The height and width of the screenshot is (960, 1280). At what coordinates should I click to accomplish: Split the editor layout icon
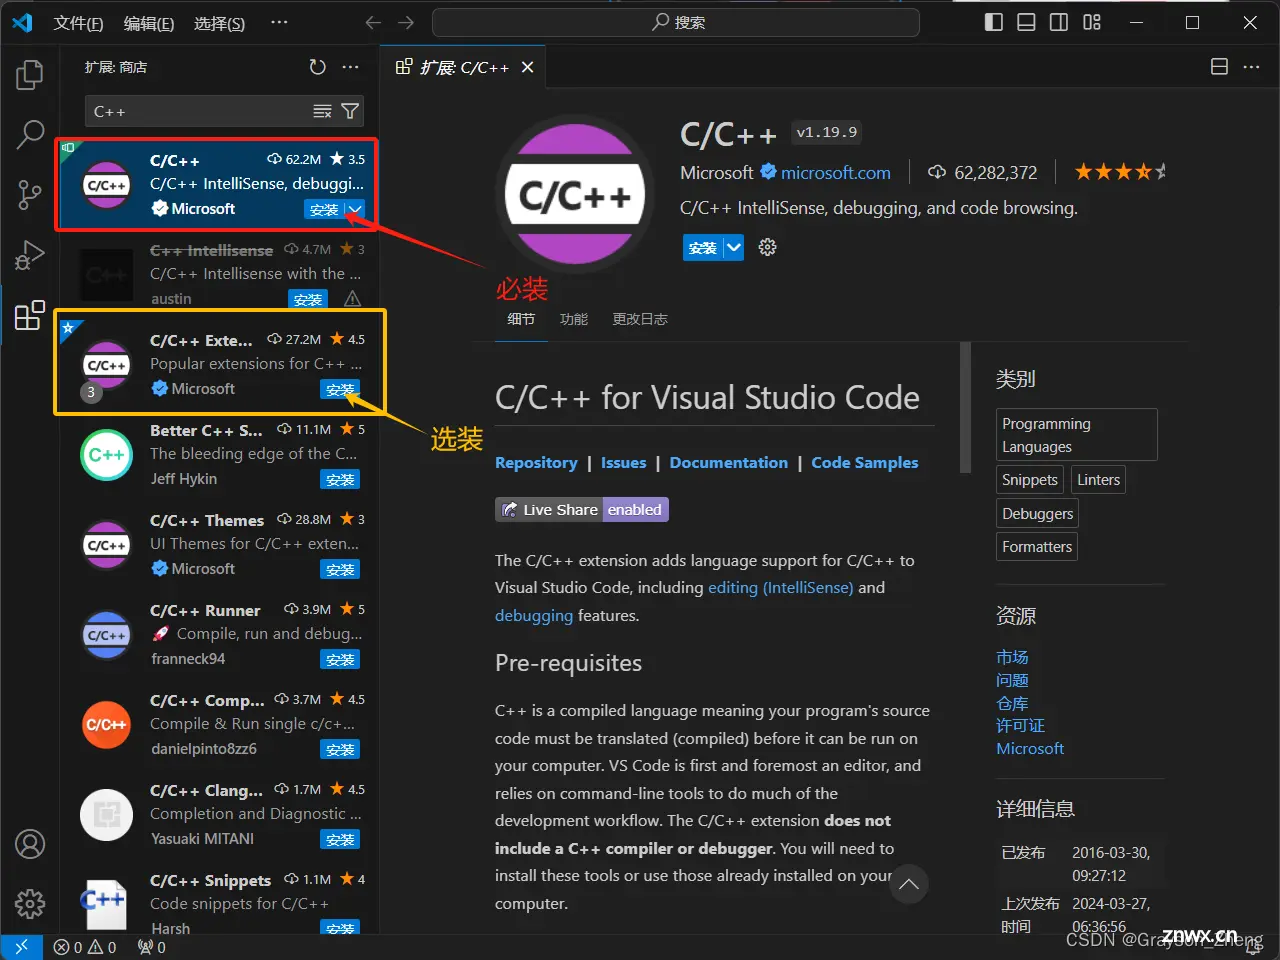(x=1219, y=67)
